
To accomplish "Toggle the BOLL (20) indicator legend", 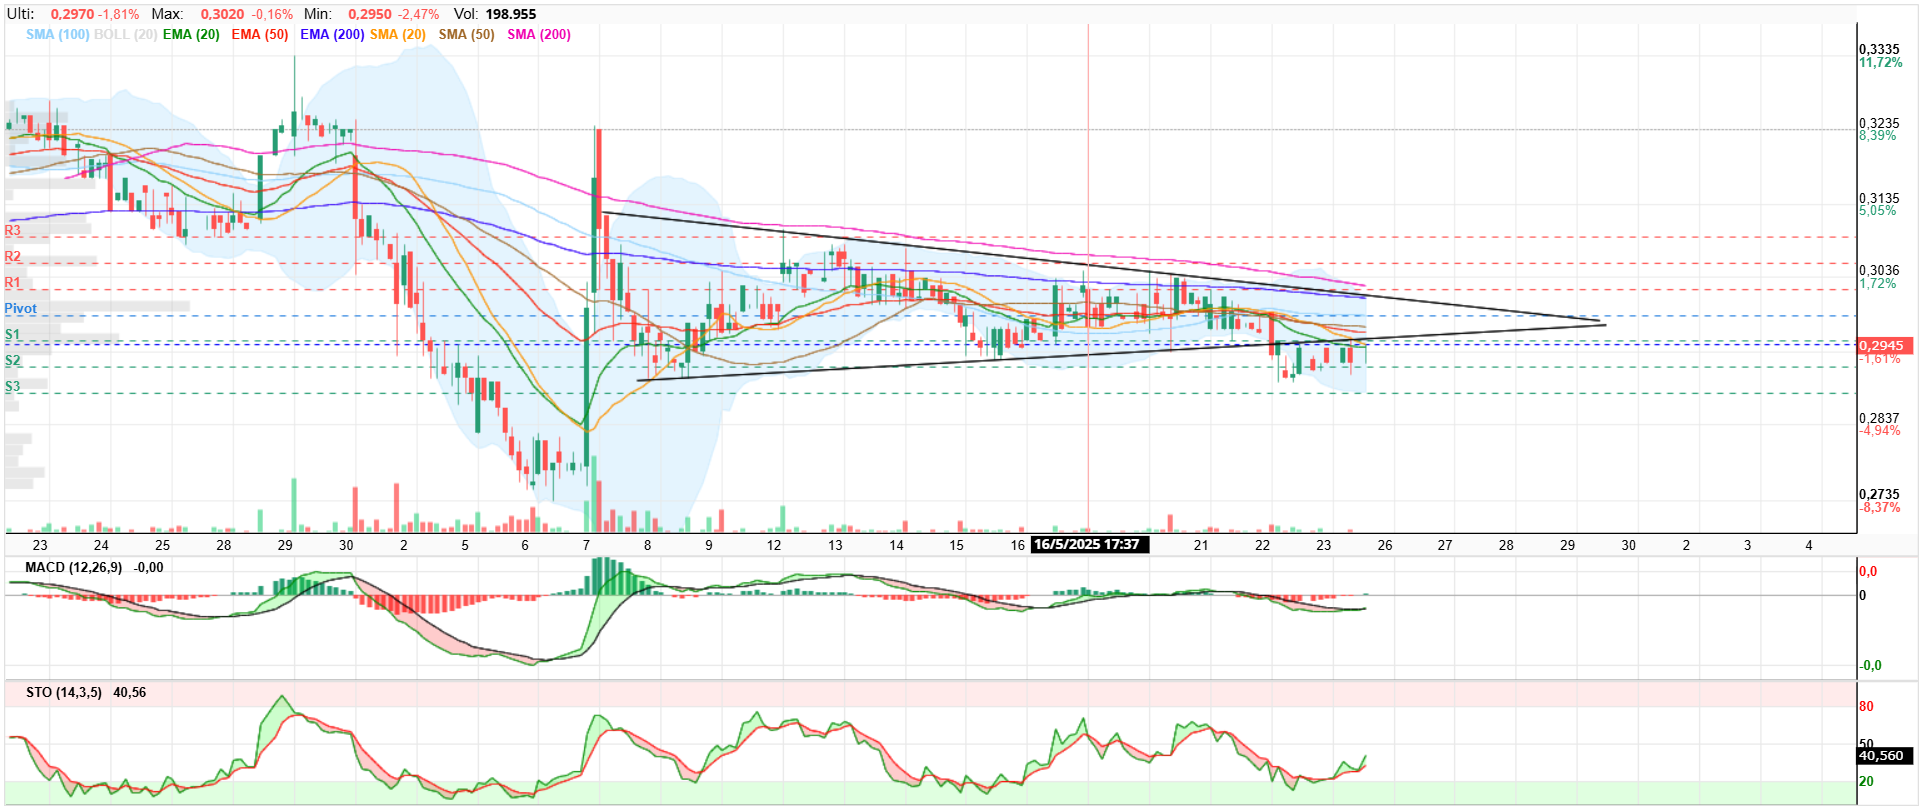I will pyautogui.click(x=125, y=35).
